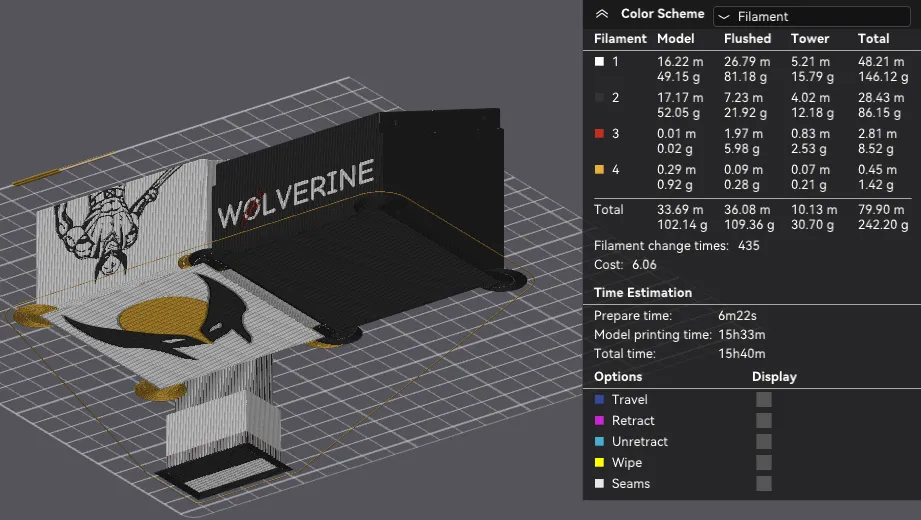Click the Seams option label

tap(631, 484)
